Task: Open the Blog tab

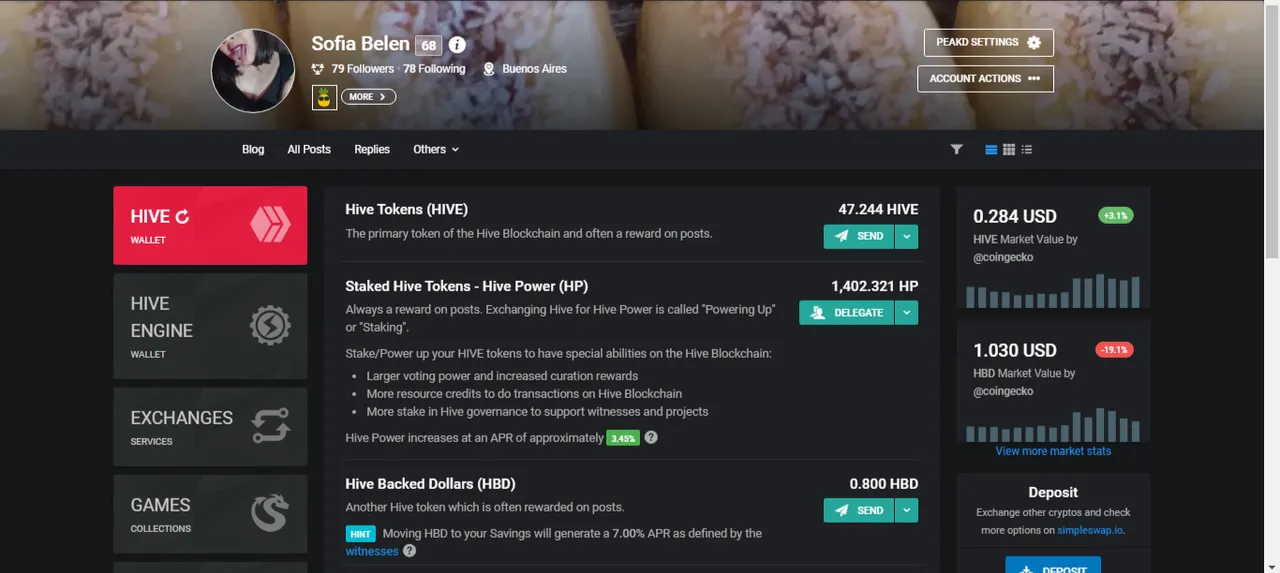Action: 253,149
